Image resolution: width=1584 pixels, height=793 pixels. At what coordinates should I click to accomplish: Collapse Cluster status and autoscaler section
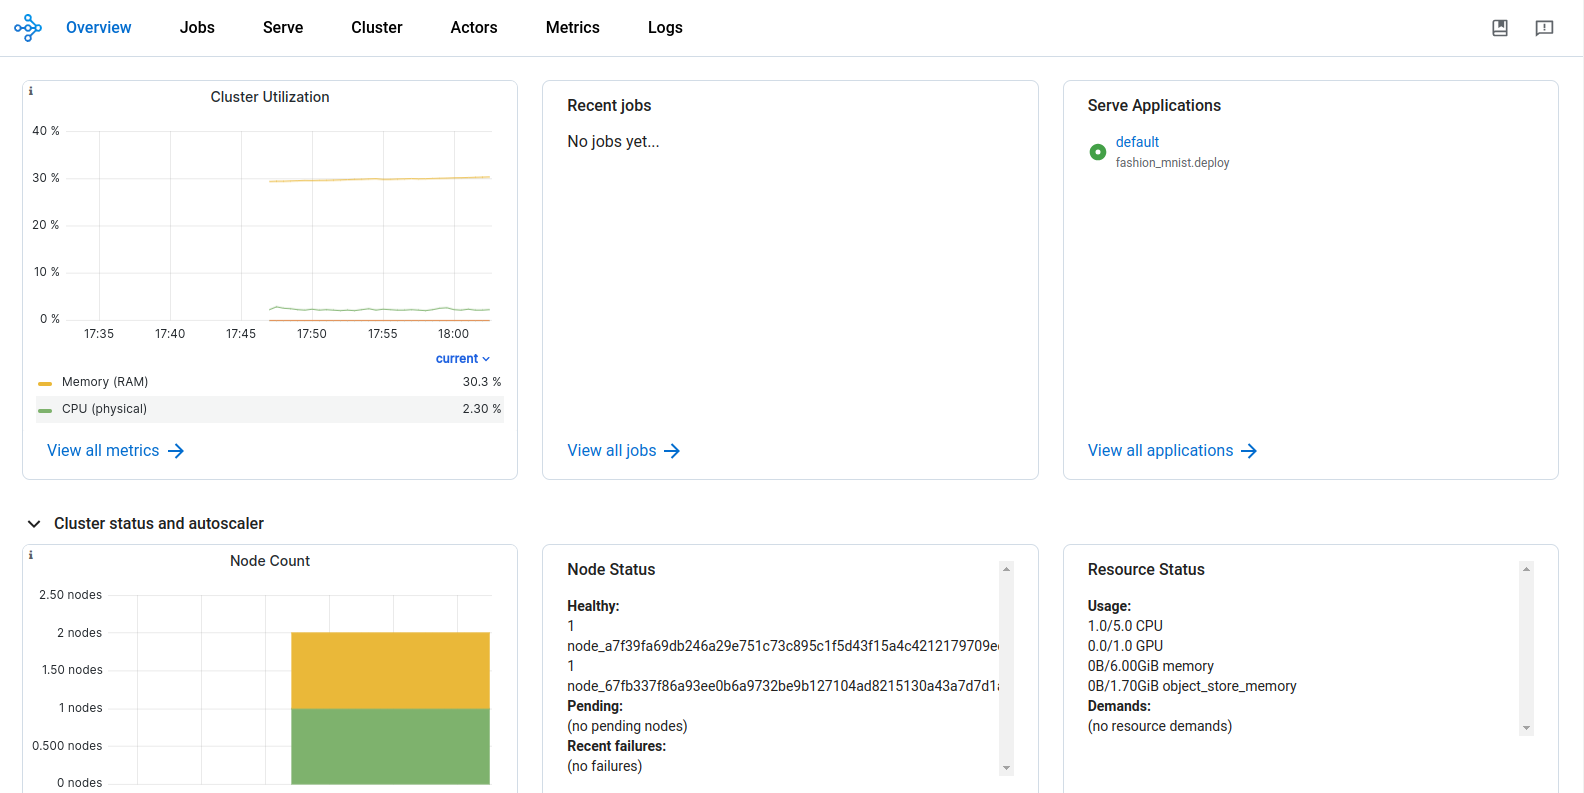(34, 524)
